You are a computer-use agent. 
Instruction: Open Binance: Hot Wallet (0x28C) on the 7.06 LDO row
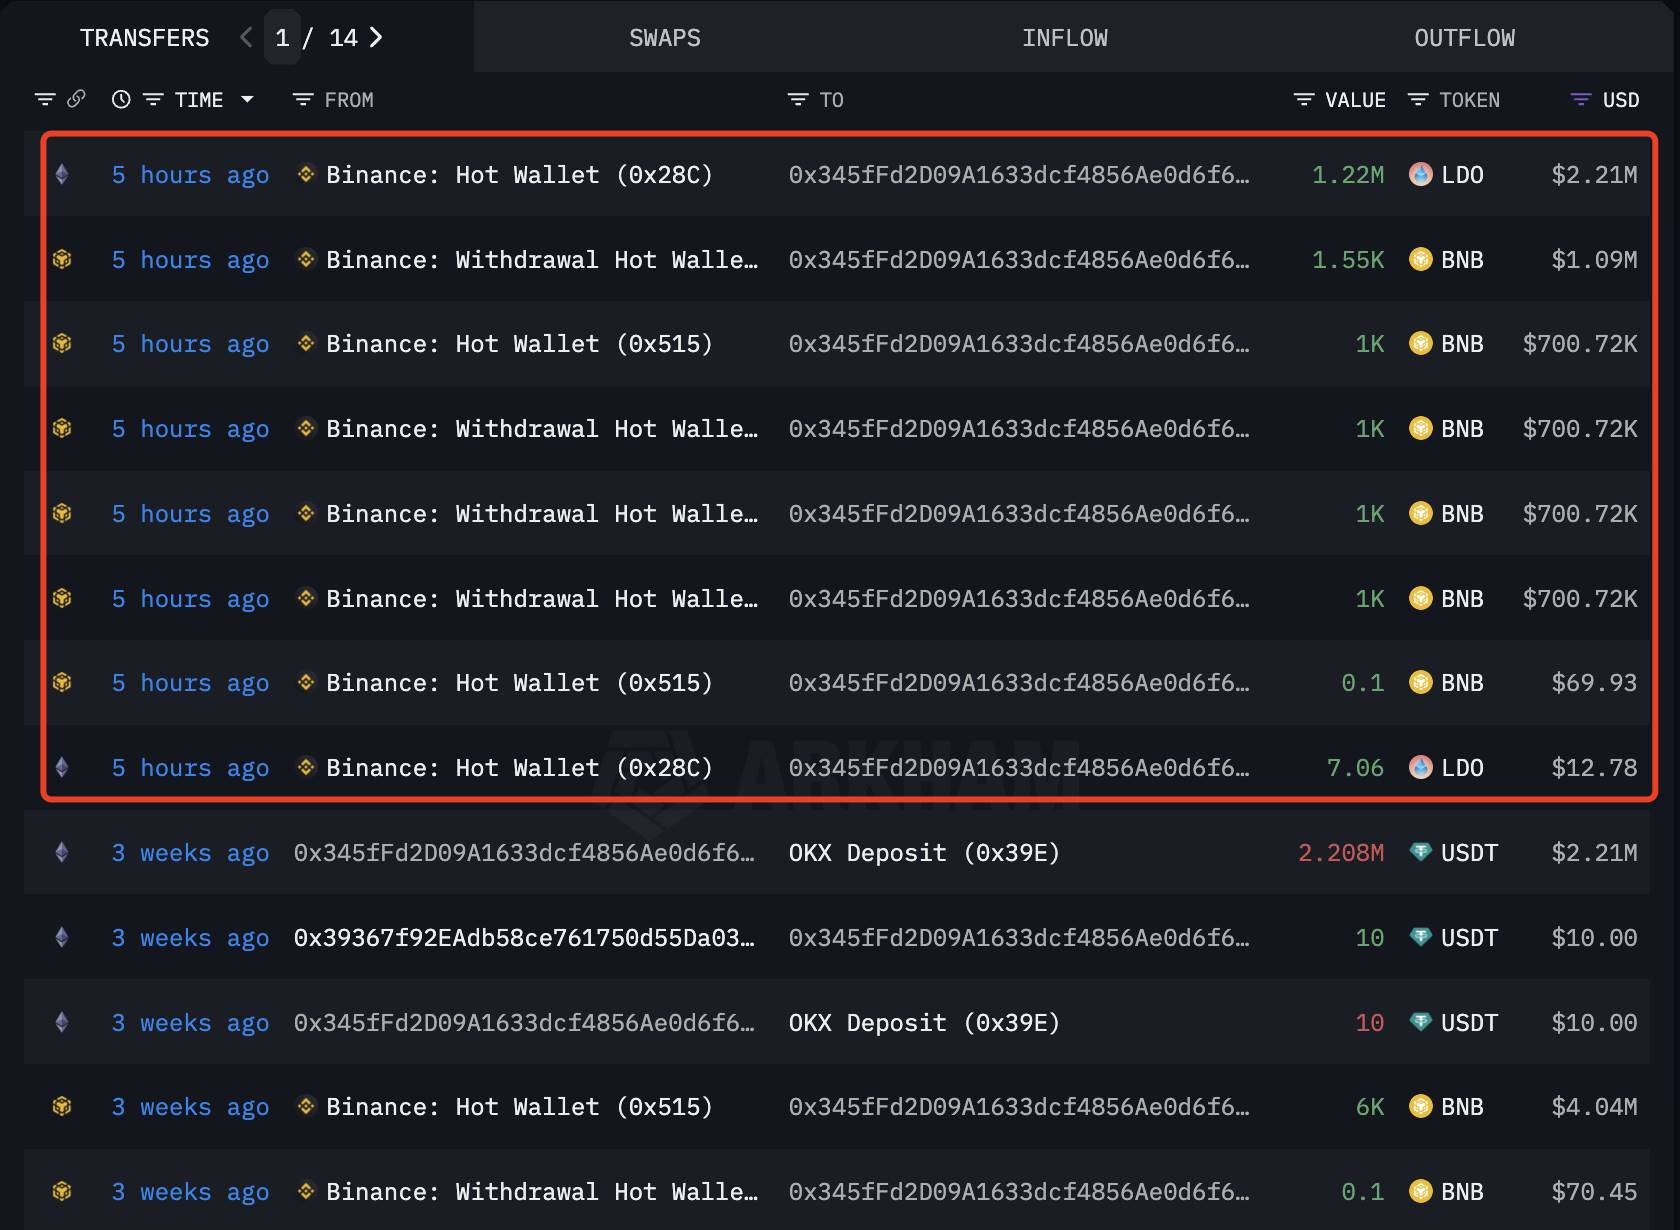520,768
